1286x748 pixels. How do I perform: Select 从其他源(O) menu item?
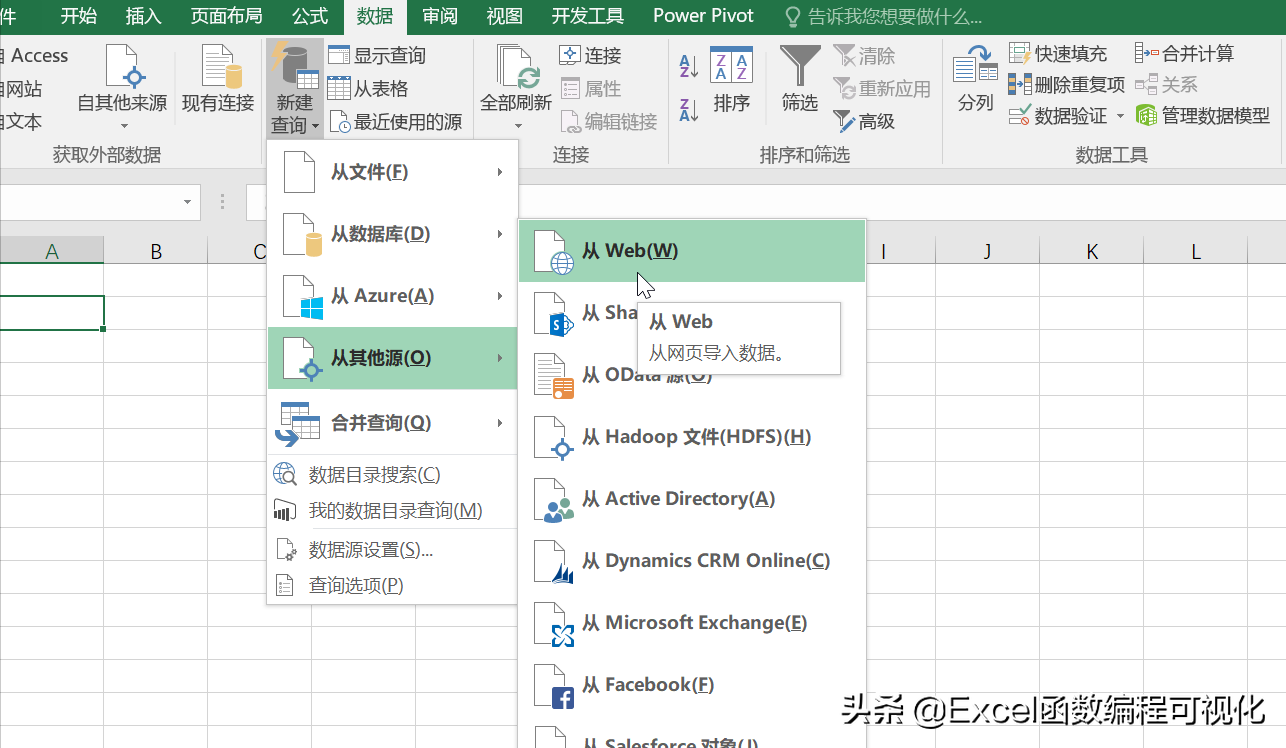point(392,358)
